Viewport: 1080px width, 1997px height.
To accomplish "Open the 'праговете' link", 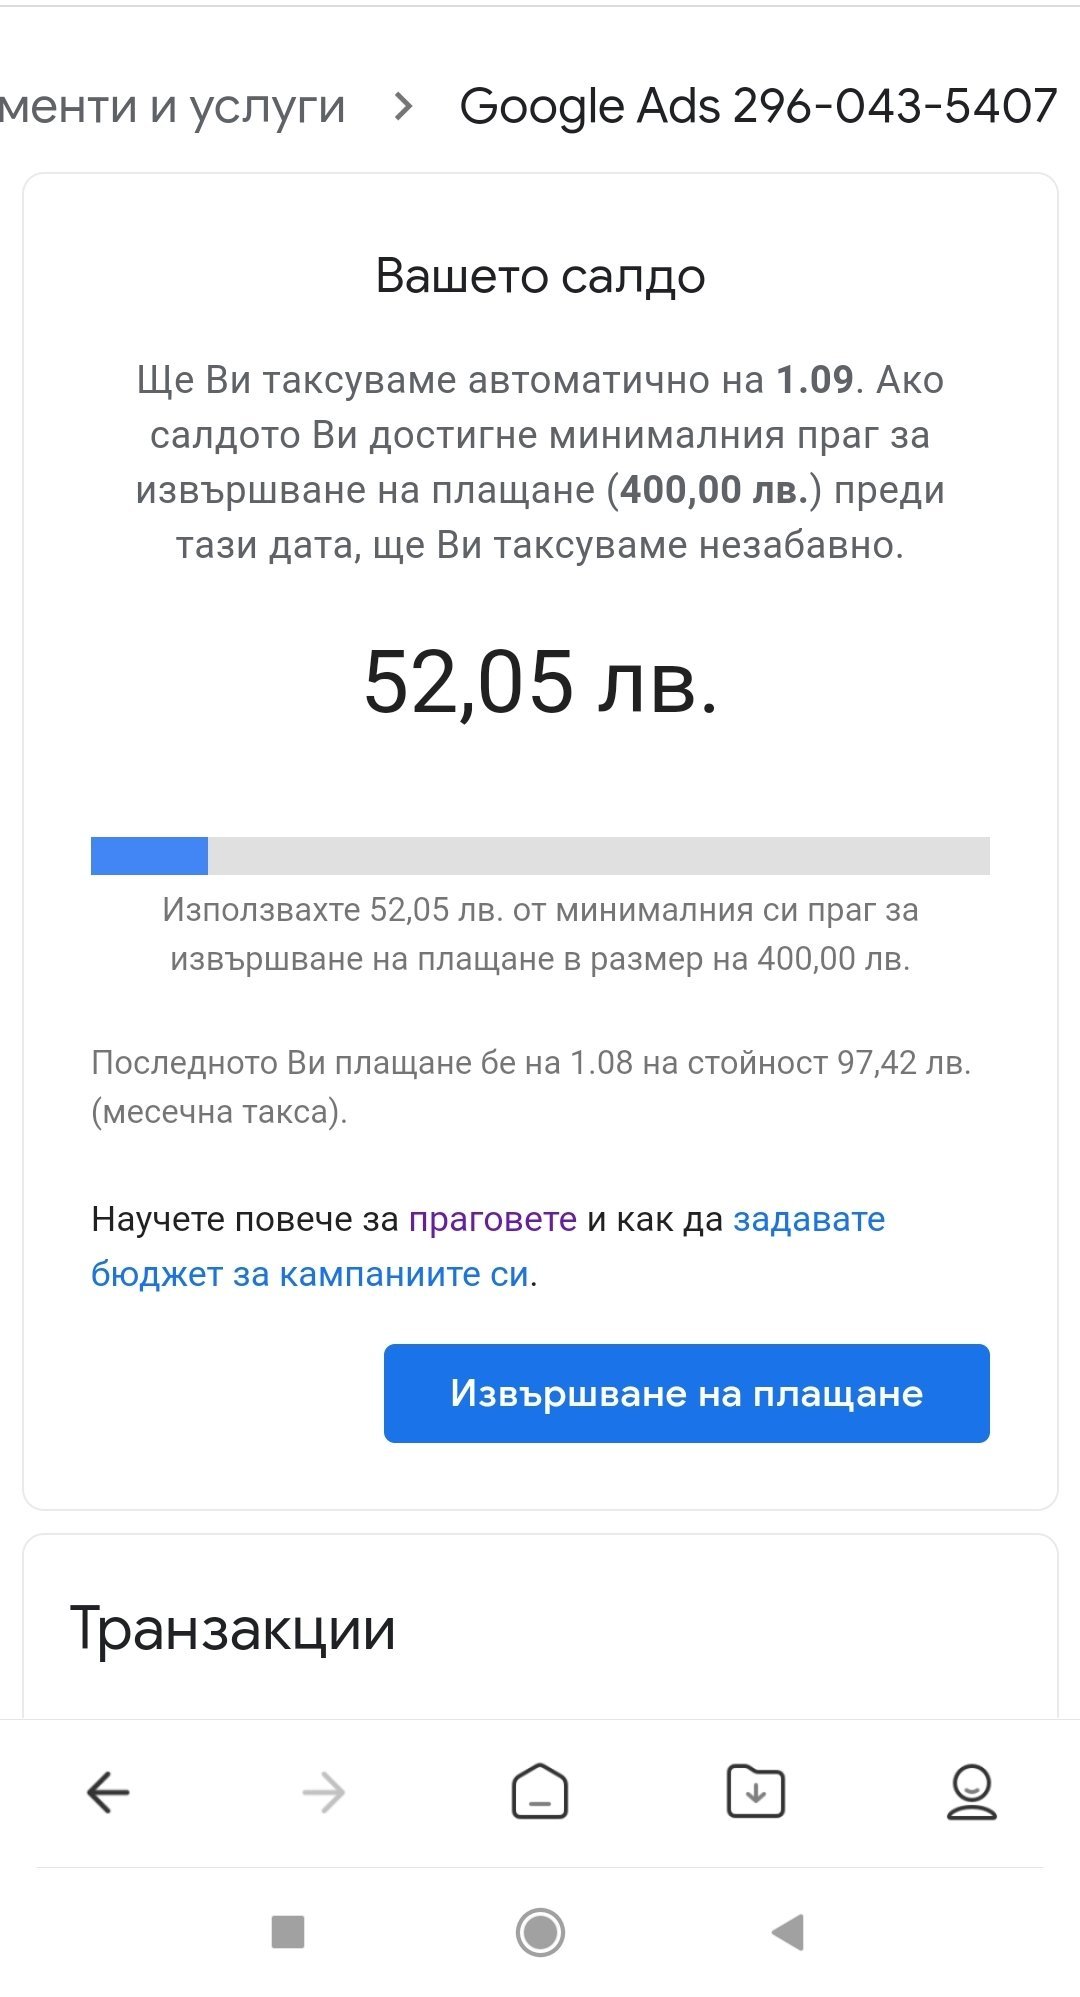I will click(x=493, y=1219).
